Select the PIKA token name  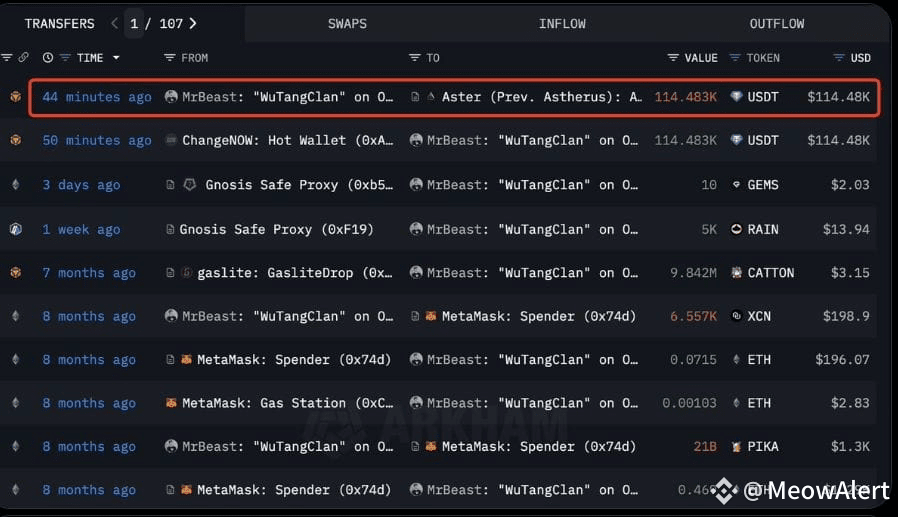coord(762,447)
